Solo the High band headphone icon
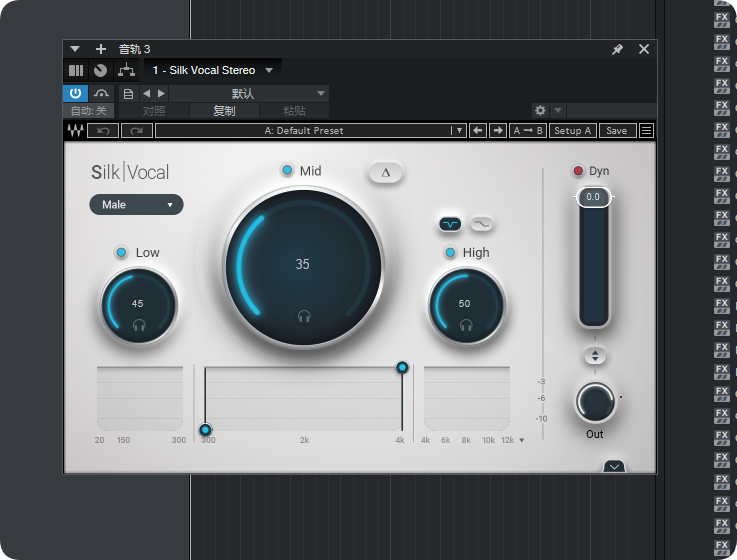 (x=466, y=325)
